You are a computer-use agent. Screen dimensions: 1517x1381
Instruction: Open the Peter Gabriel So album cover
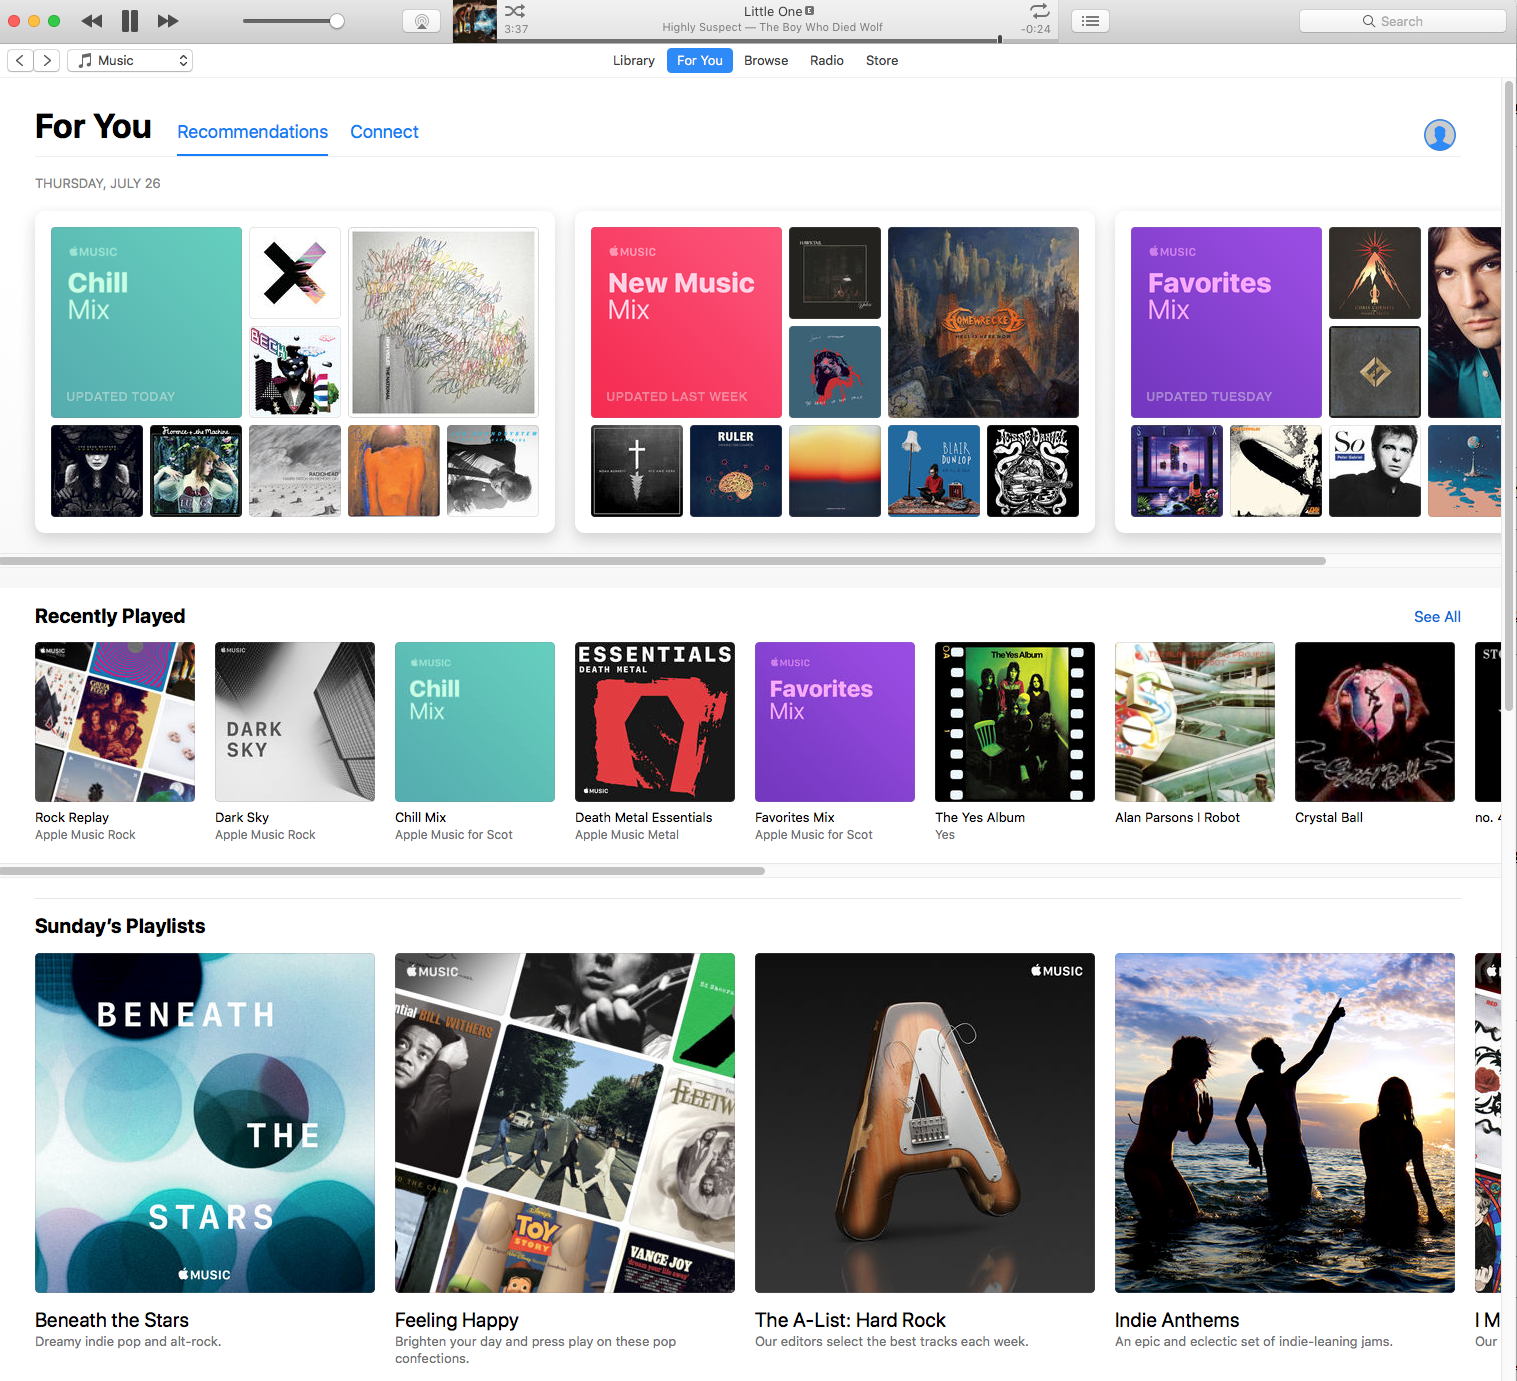point(1375,471)
